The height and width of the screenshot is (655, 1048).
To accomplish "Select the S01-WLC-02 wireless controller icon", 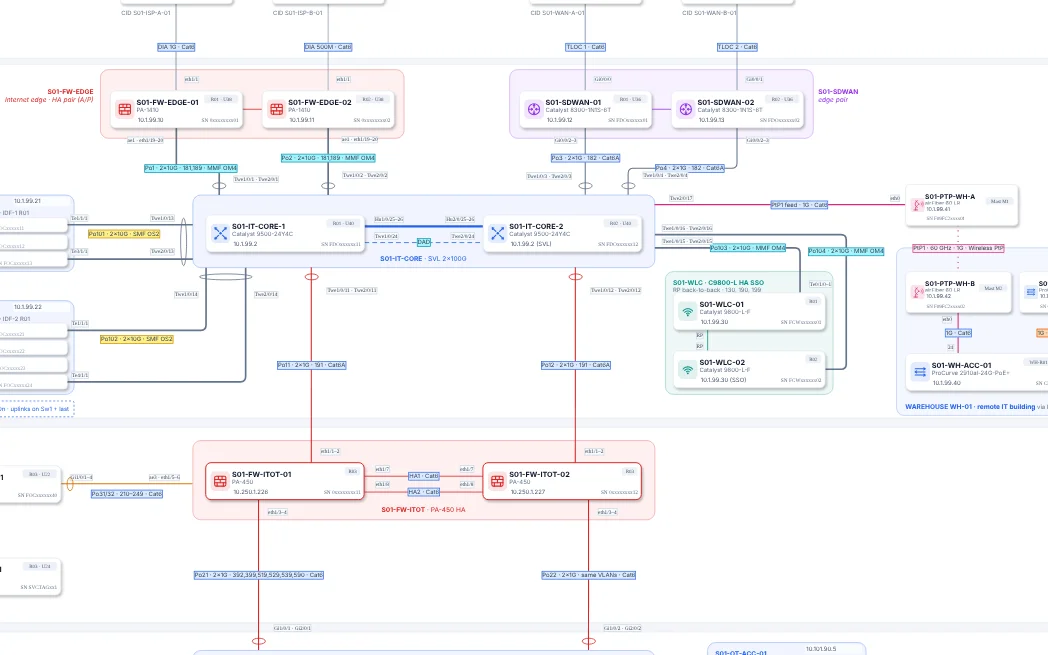I will click(688, 370).
